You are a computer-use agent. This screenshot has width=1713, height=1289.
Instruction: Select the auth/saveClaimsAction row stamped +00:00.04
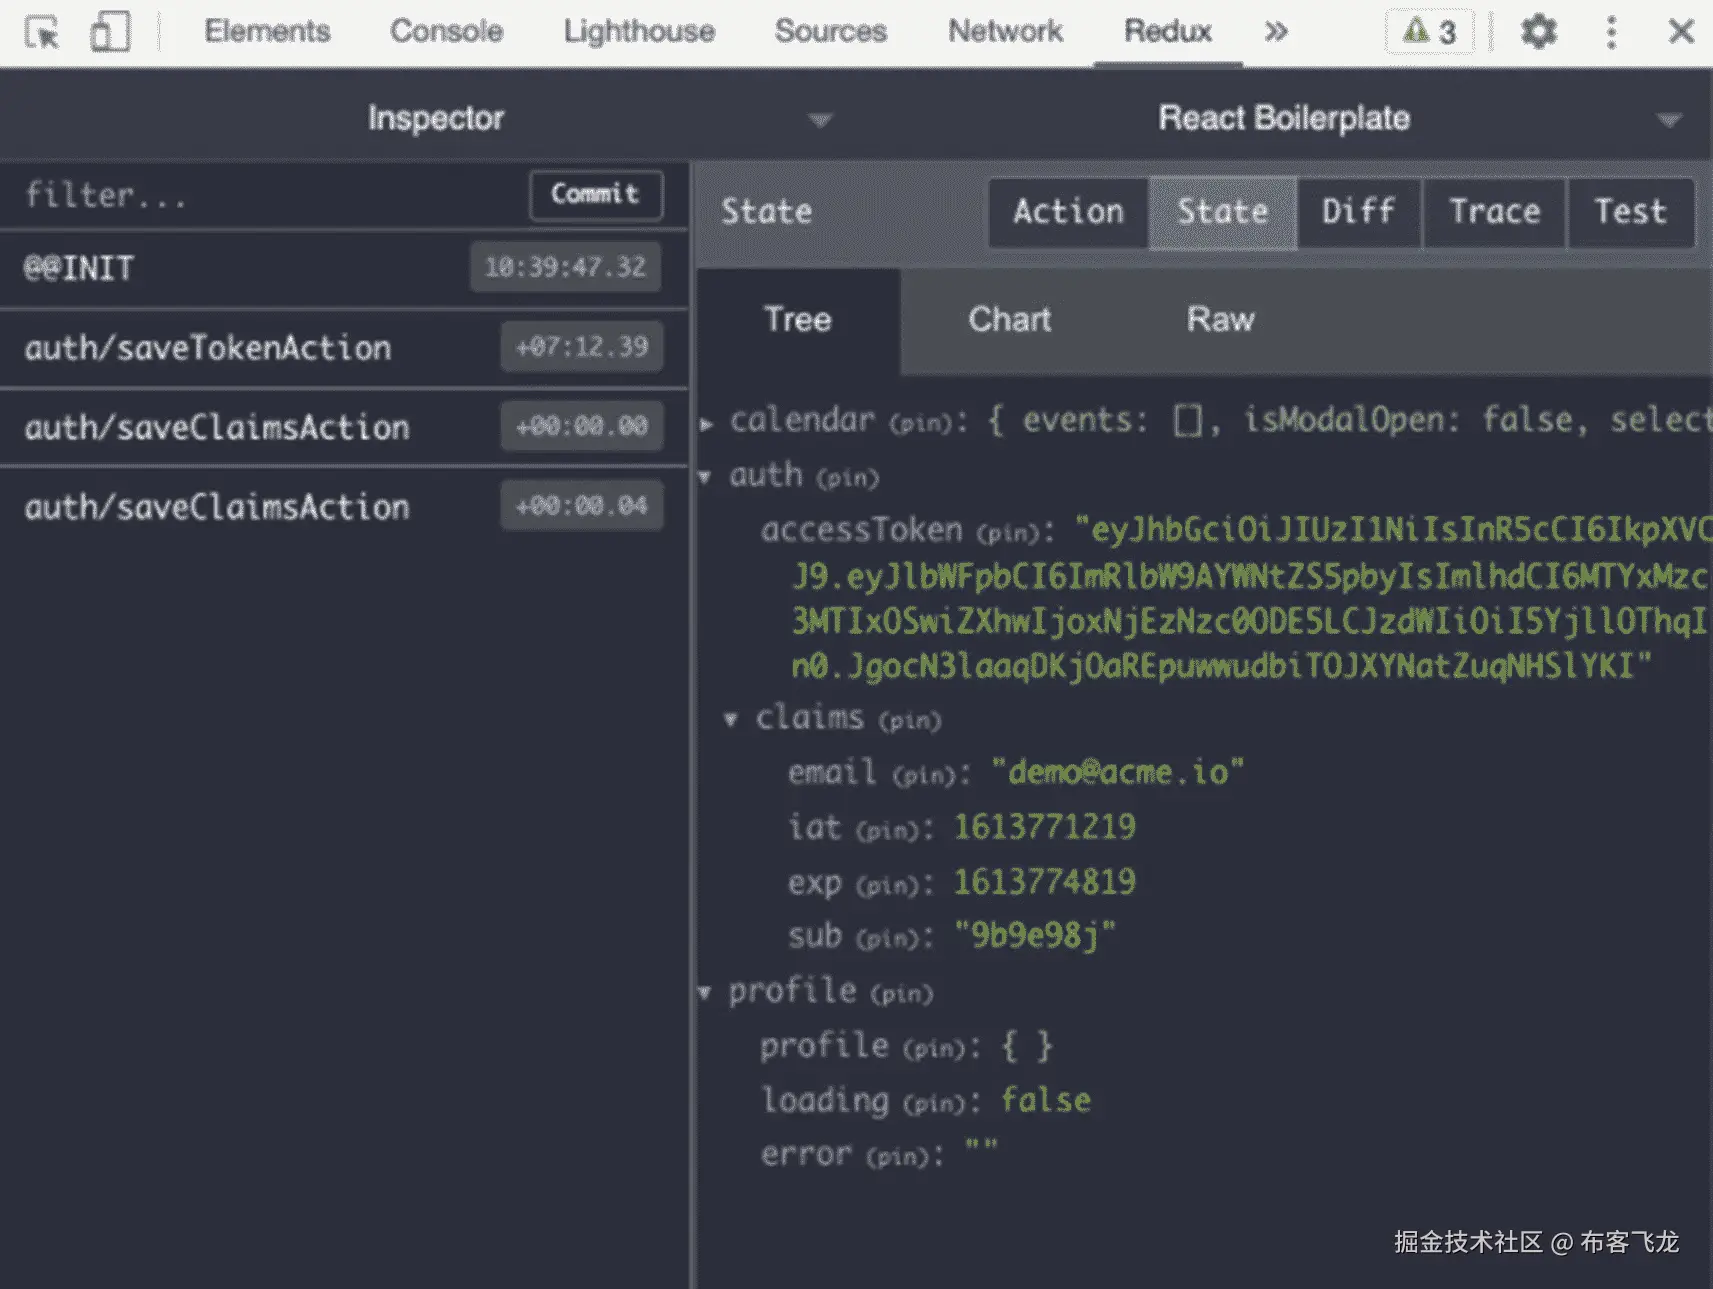pos(343,507)
